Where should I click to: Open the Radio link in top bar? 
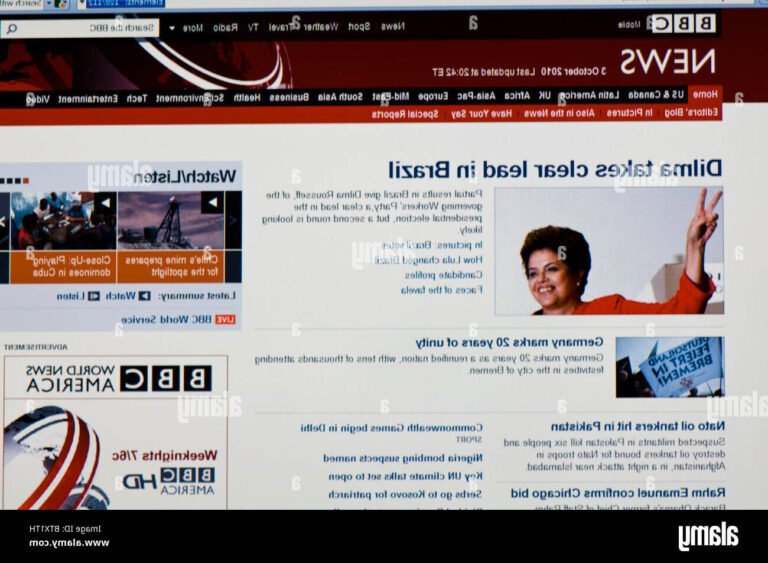tap(225, 27)
